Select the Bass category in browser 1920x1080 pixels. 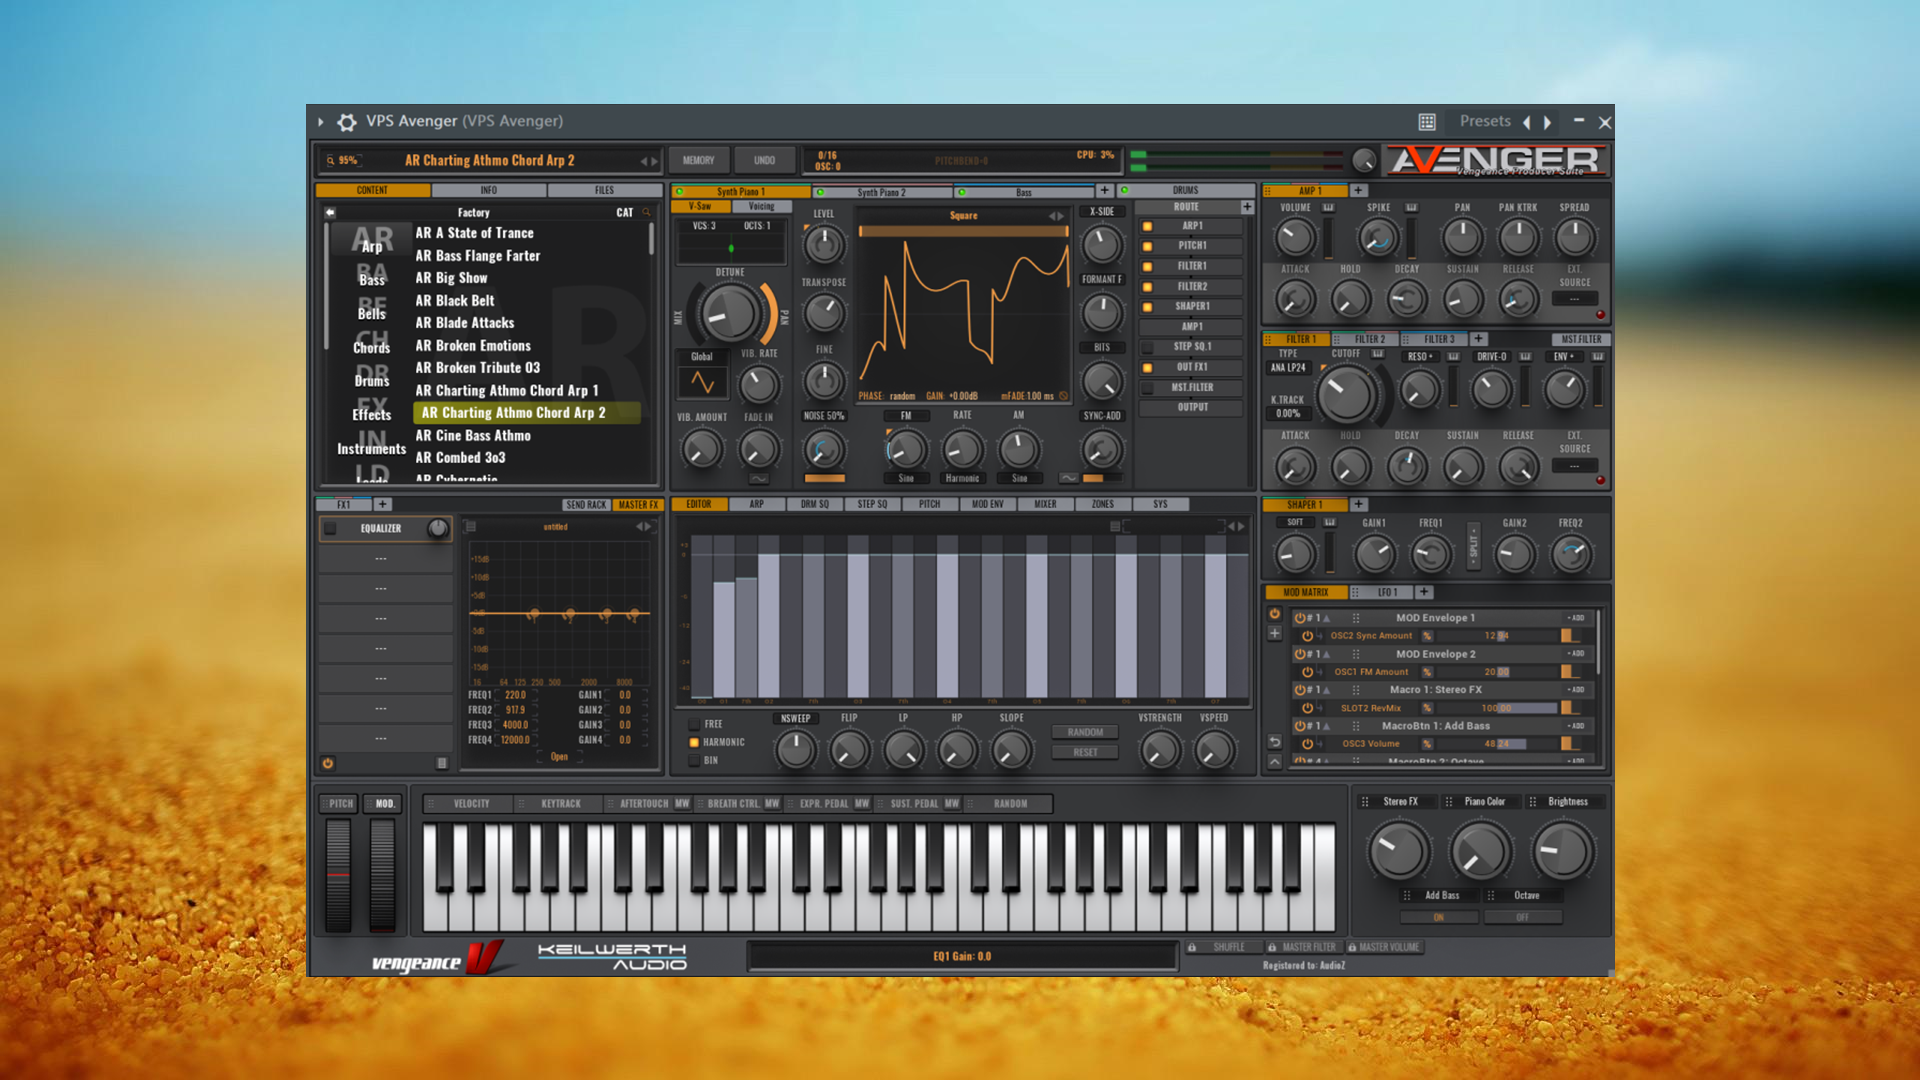click(x=372, y=273)
